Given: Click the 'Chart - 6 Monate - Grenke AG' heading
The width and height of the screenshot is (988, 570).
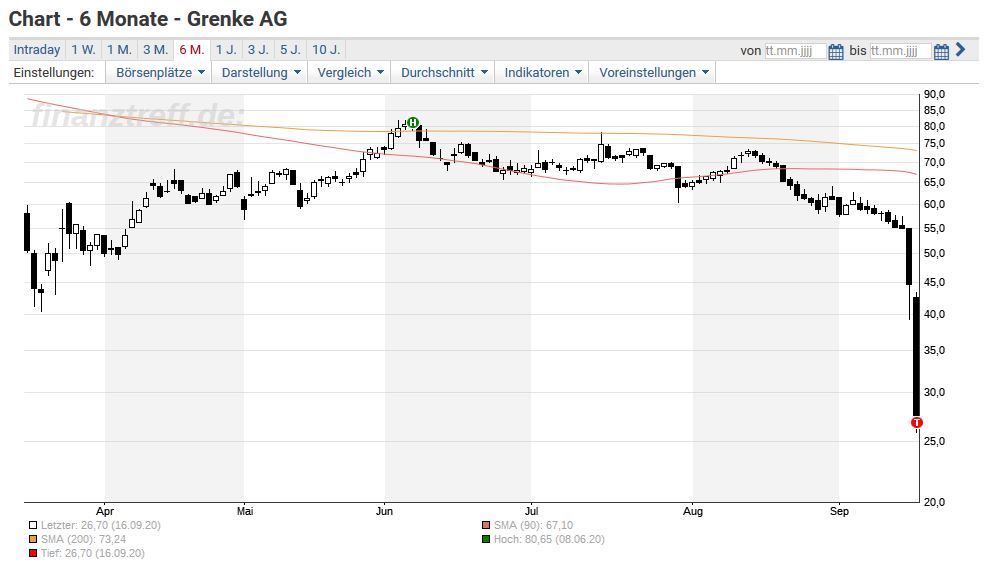Looking at the screenshot, I should [148, 19].
